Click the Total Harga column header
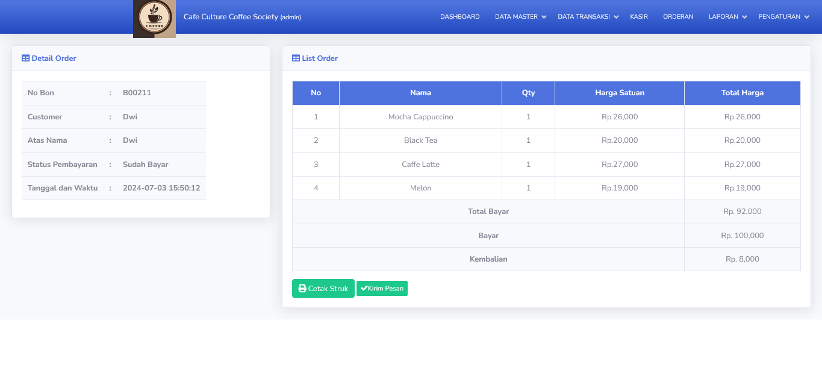 pos(742,93)
